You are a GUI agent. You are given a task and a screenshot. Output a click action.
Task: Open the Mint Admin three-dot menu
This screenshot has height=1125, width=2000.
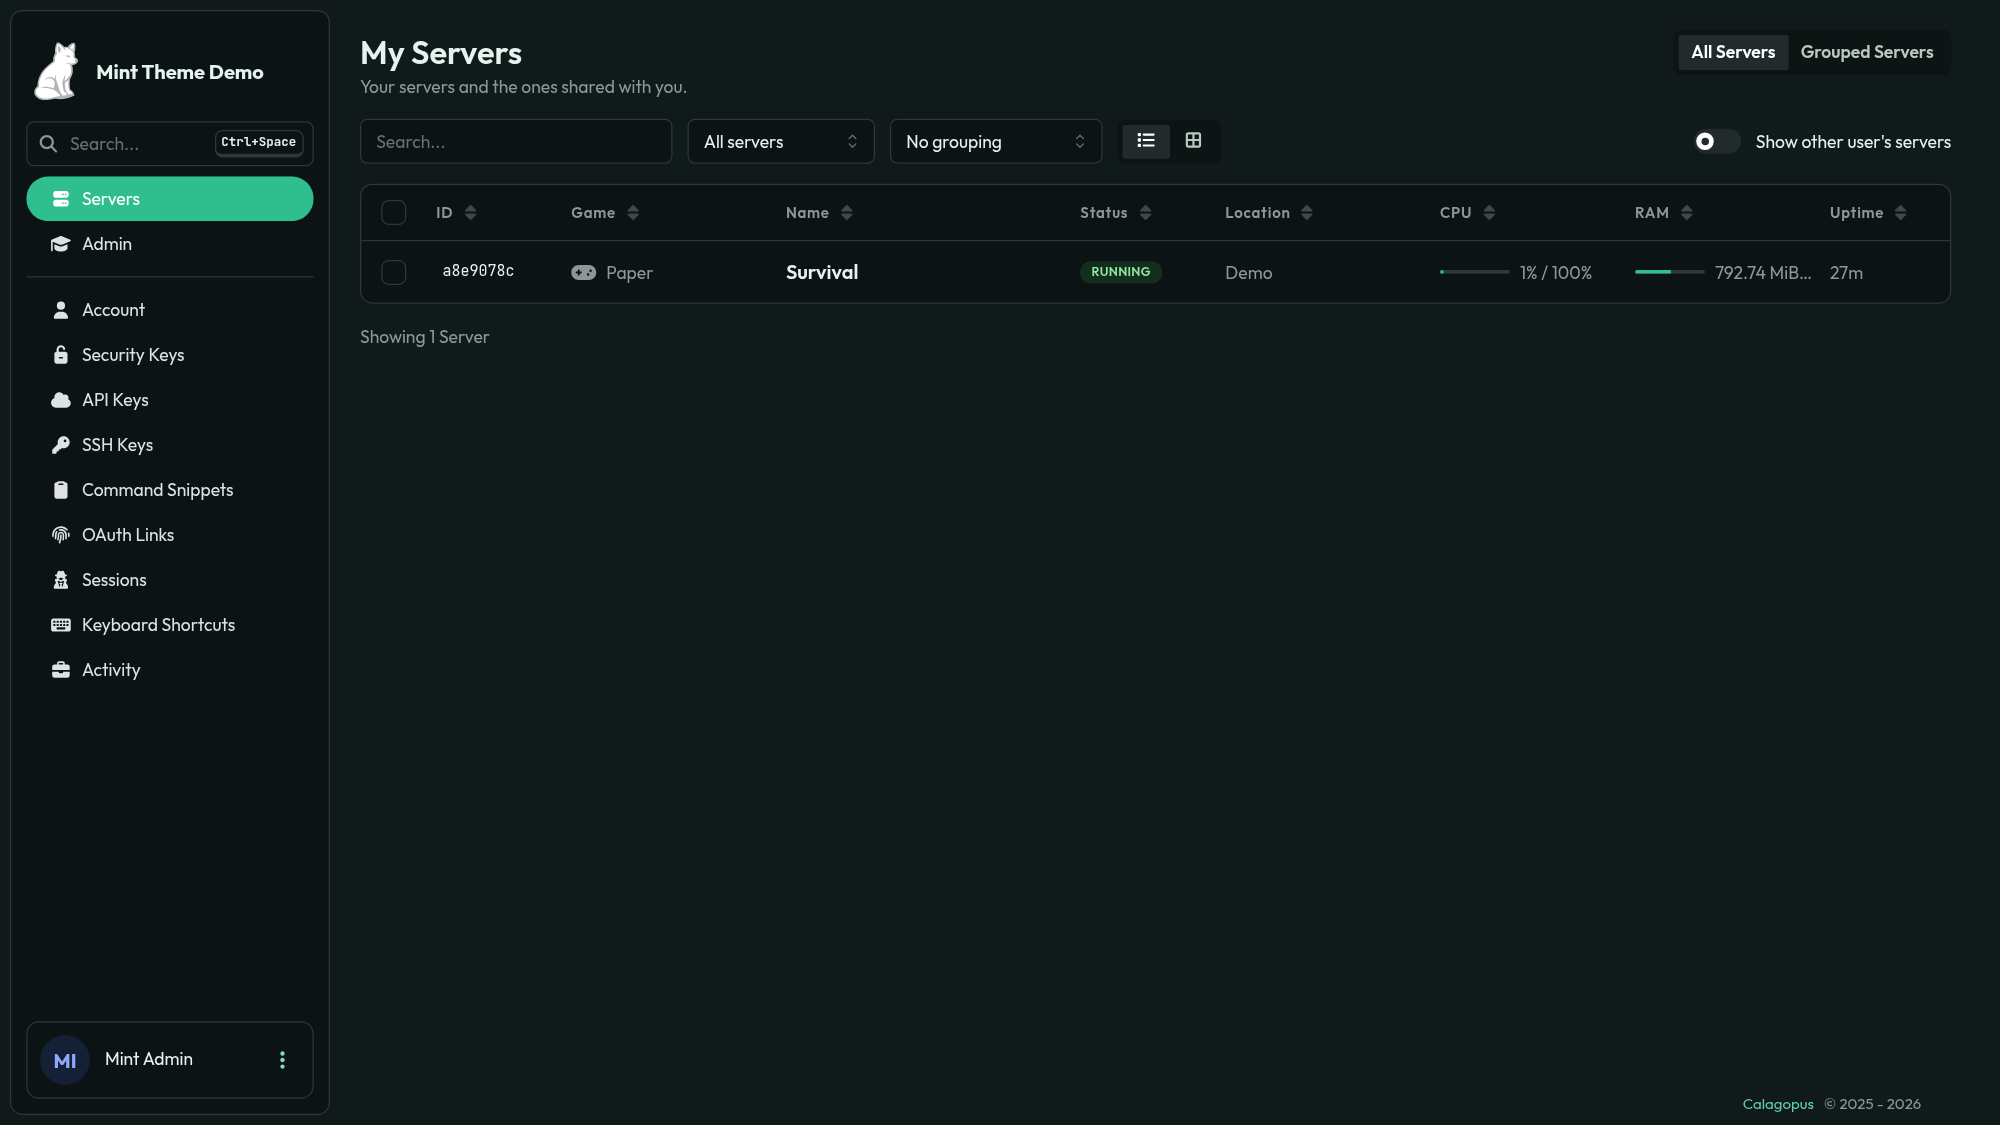[x=283, y=1060]
